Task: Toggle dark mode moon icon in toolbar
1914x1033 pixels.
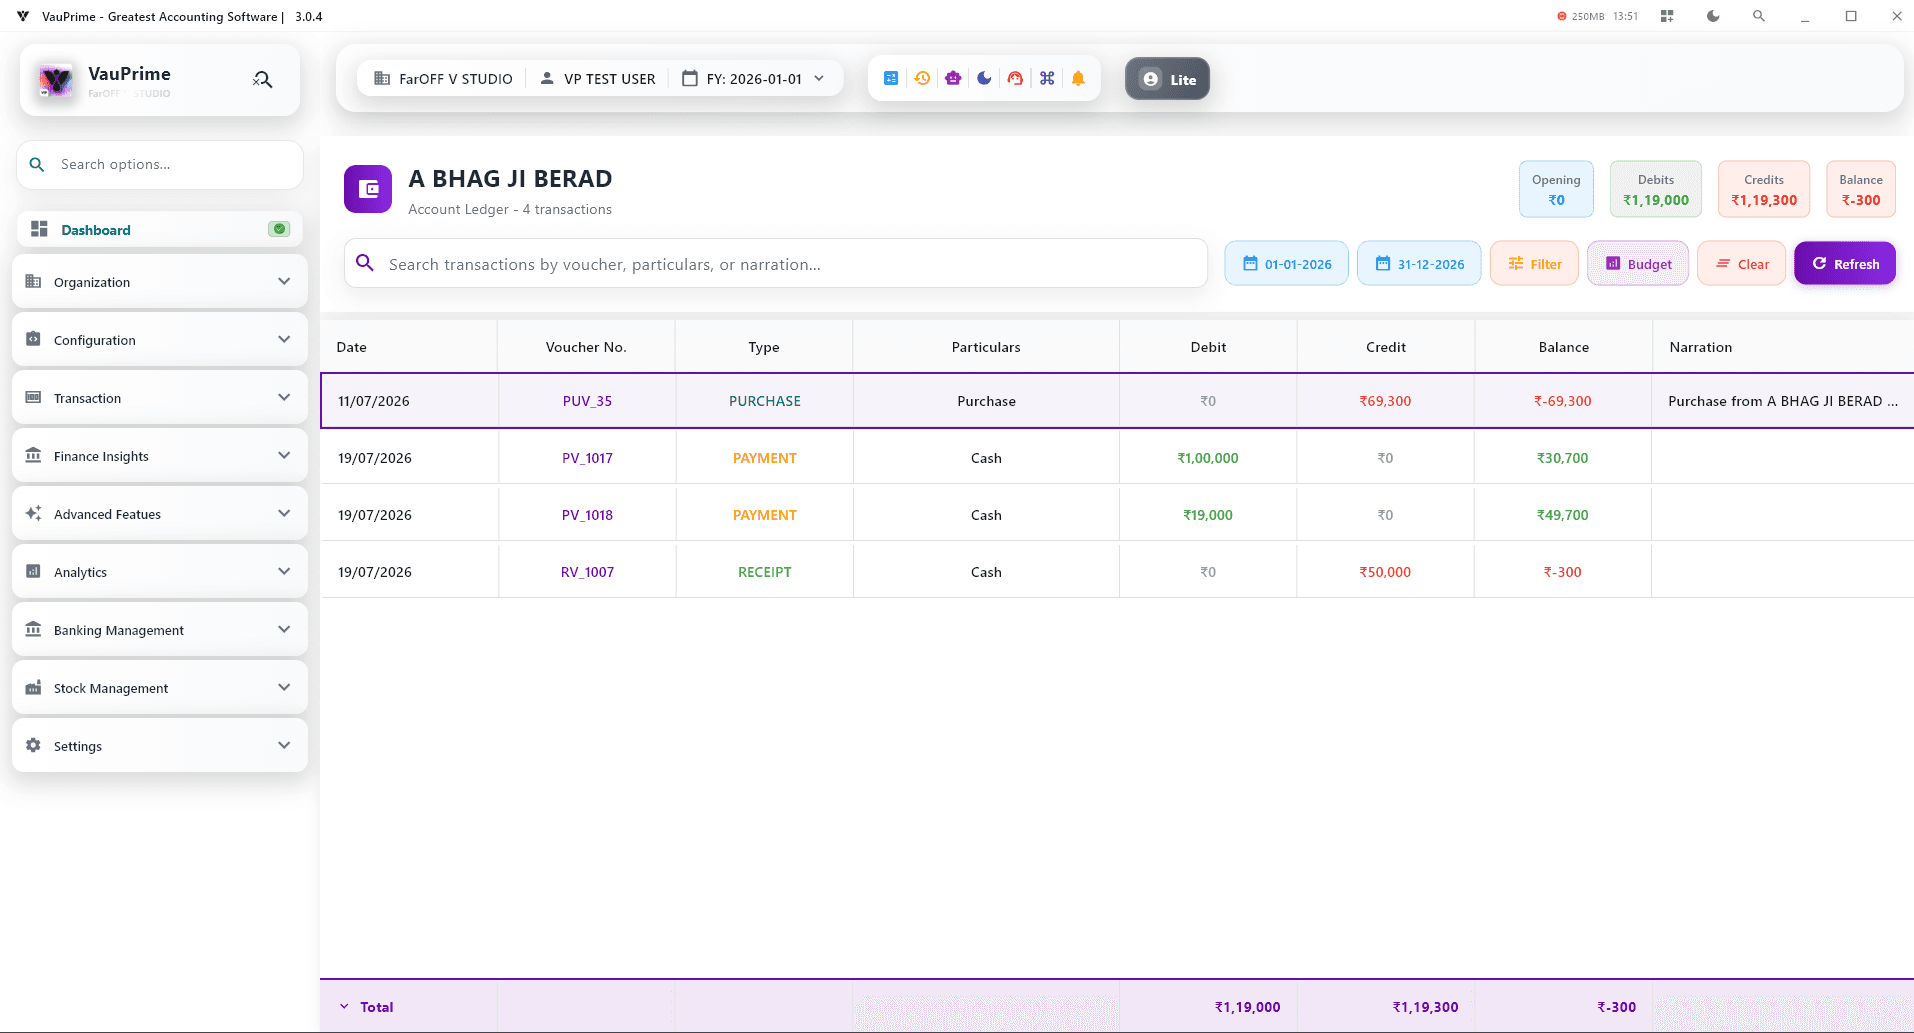Action: point(984,78)
